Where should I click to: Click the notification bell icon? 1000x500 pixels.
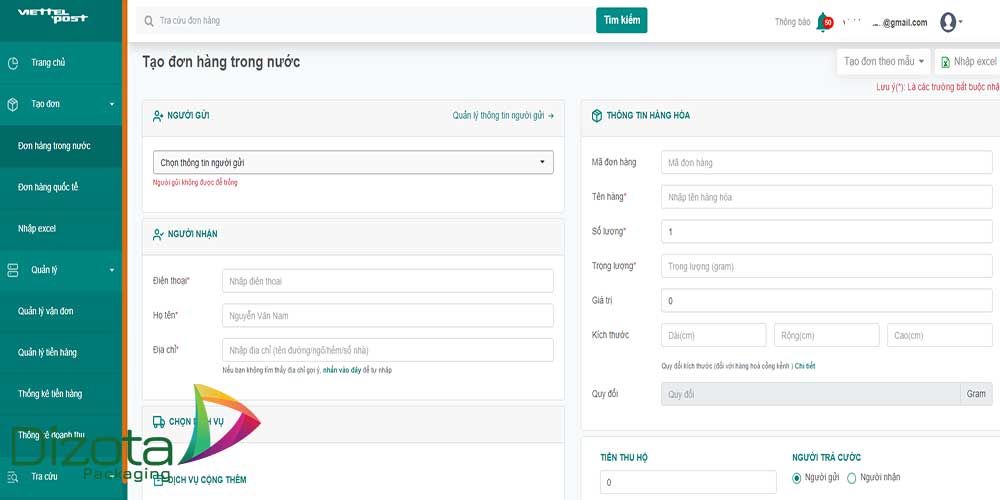pyautogui.click(x=822, y=22)
